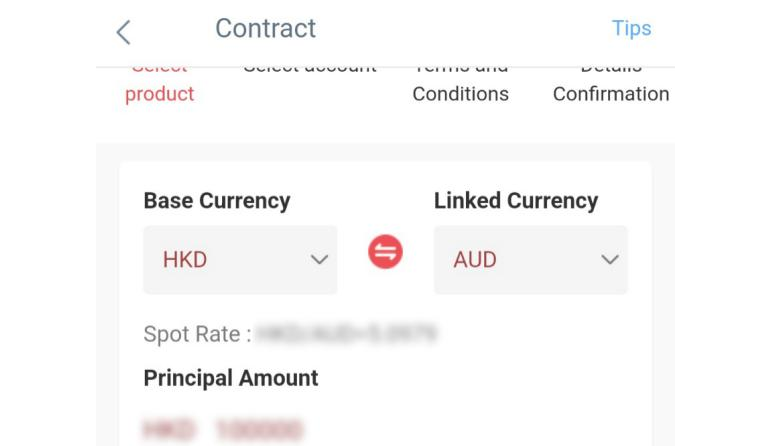Click the AUD text in Linked Currency
771x446 pixels.
pos(475,260)
